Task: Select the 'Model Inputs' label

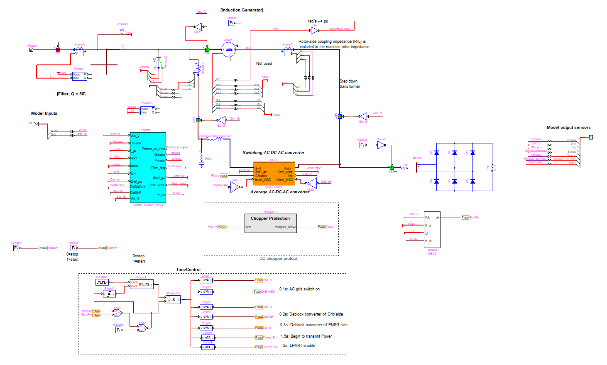Action: (x=44, y=113)
